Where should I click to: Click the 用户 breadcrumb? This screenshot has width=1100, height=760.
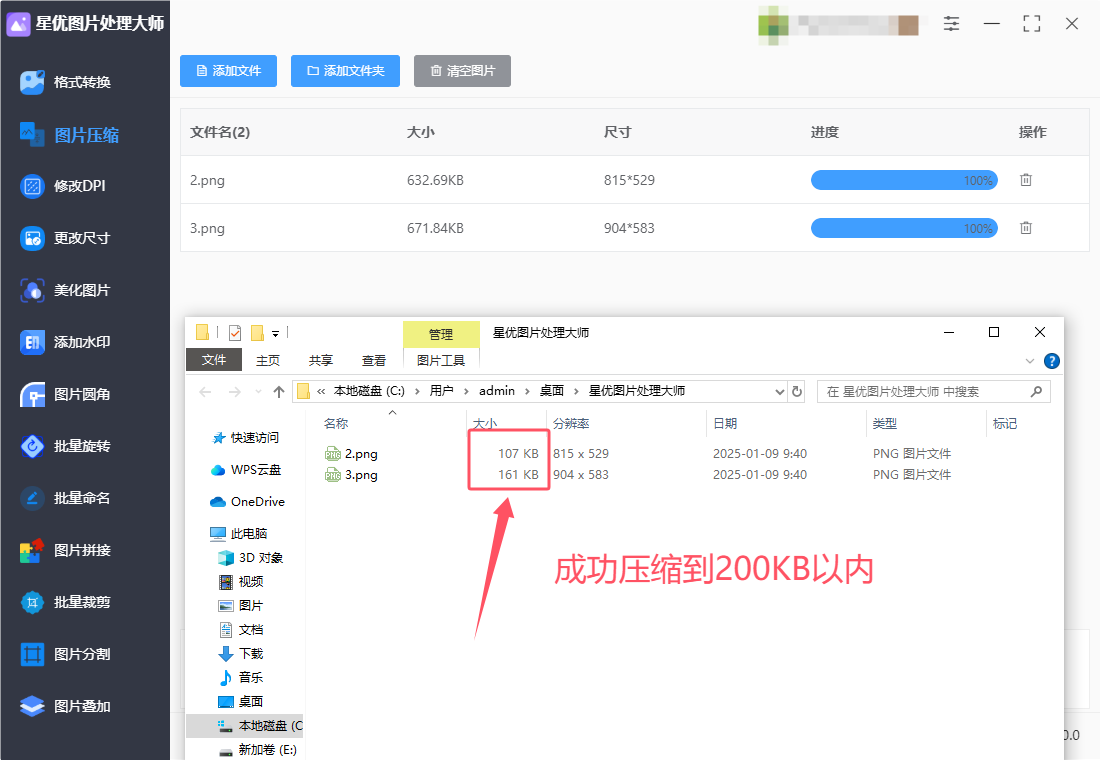click(x=441, y=391)
